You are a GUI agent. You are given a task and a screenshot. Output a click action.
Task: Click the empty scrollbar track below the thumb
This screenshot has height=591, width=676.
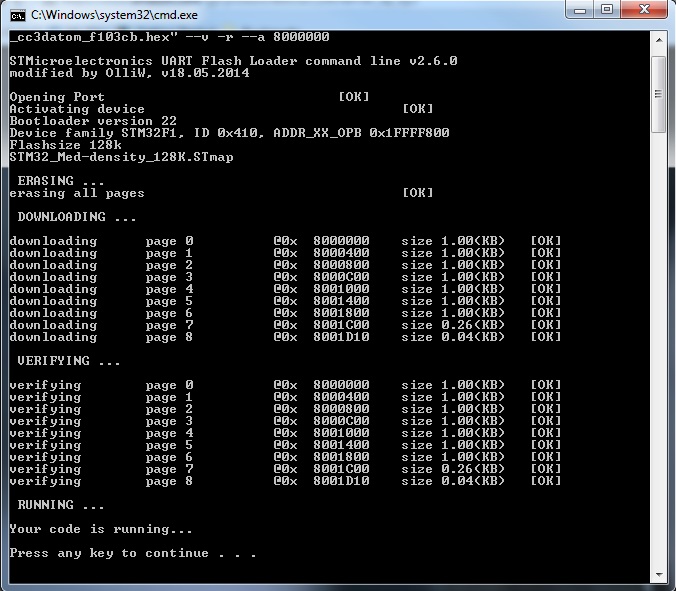[658, 350]
